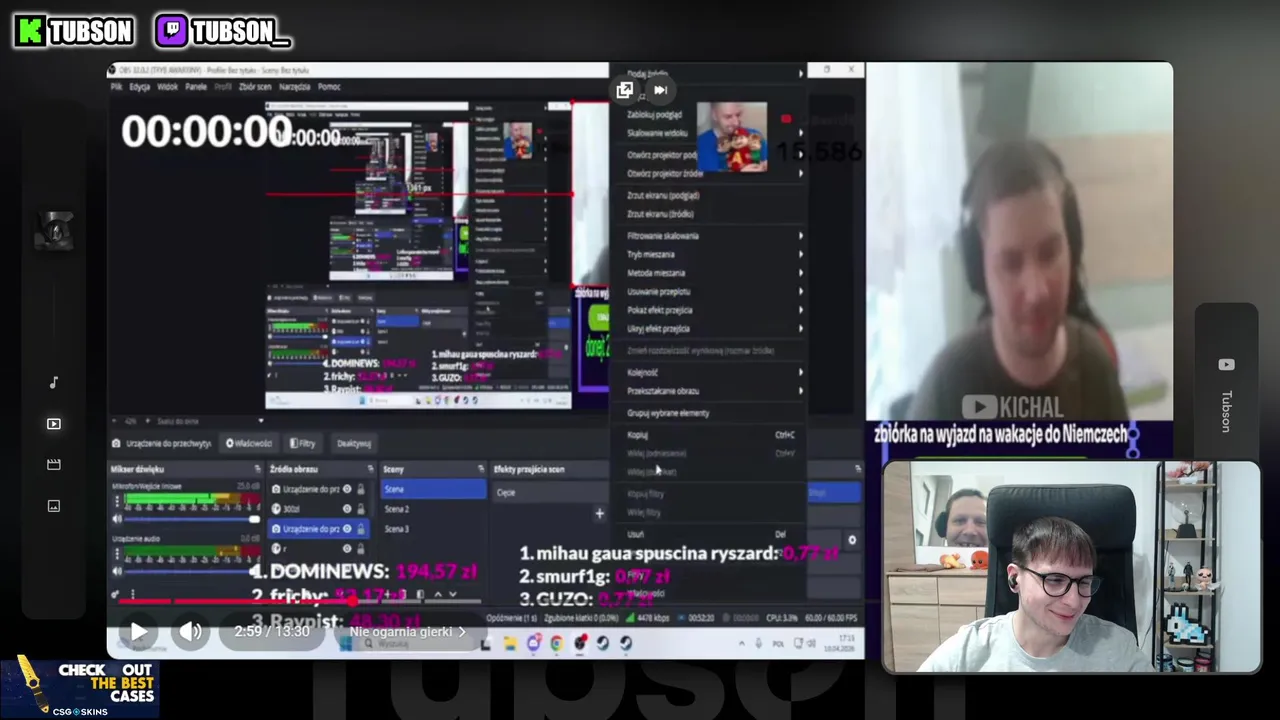This screenshot has height=720, width=1280.
Task: Pop out the Źródła obrazu dock
Action: (x=370, y=468)
